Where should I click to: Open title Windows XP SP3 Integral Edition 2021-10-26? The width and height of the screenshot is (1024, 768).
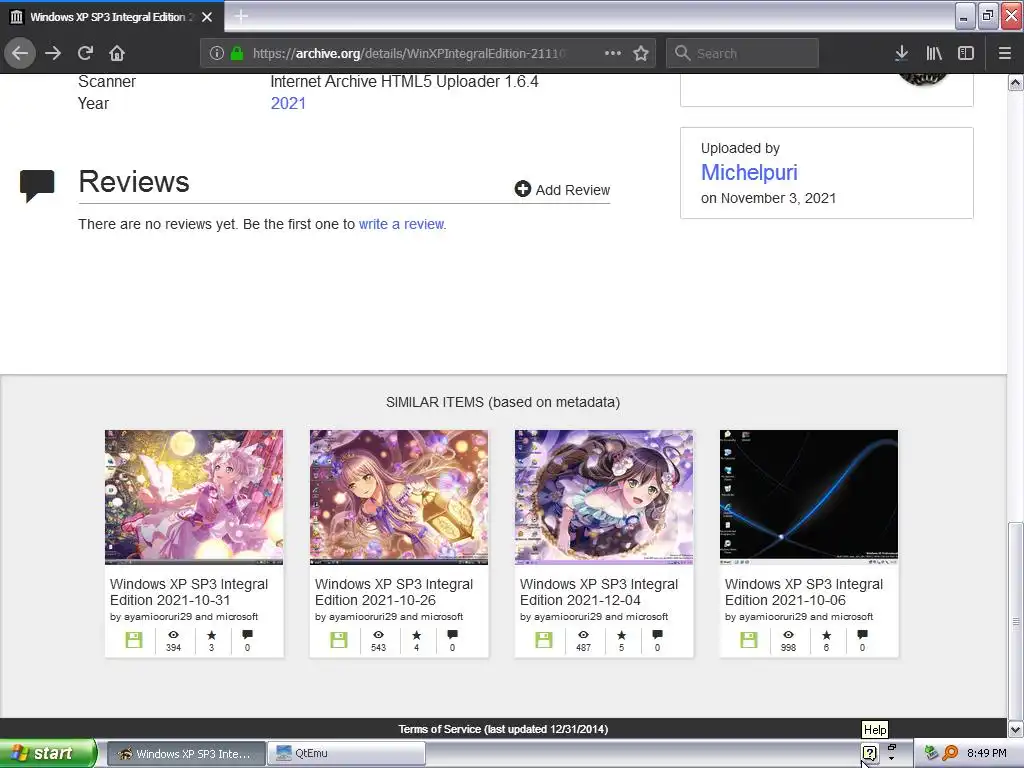click(x=394, y=592)
